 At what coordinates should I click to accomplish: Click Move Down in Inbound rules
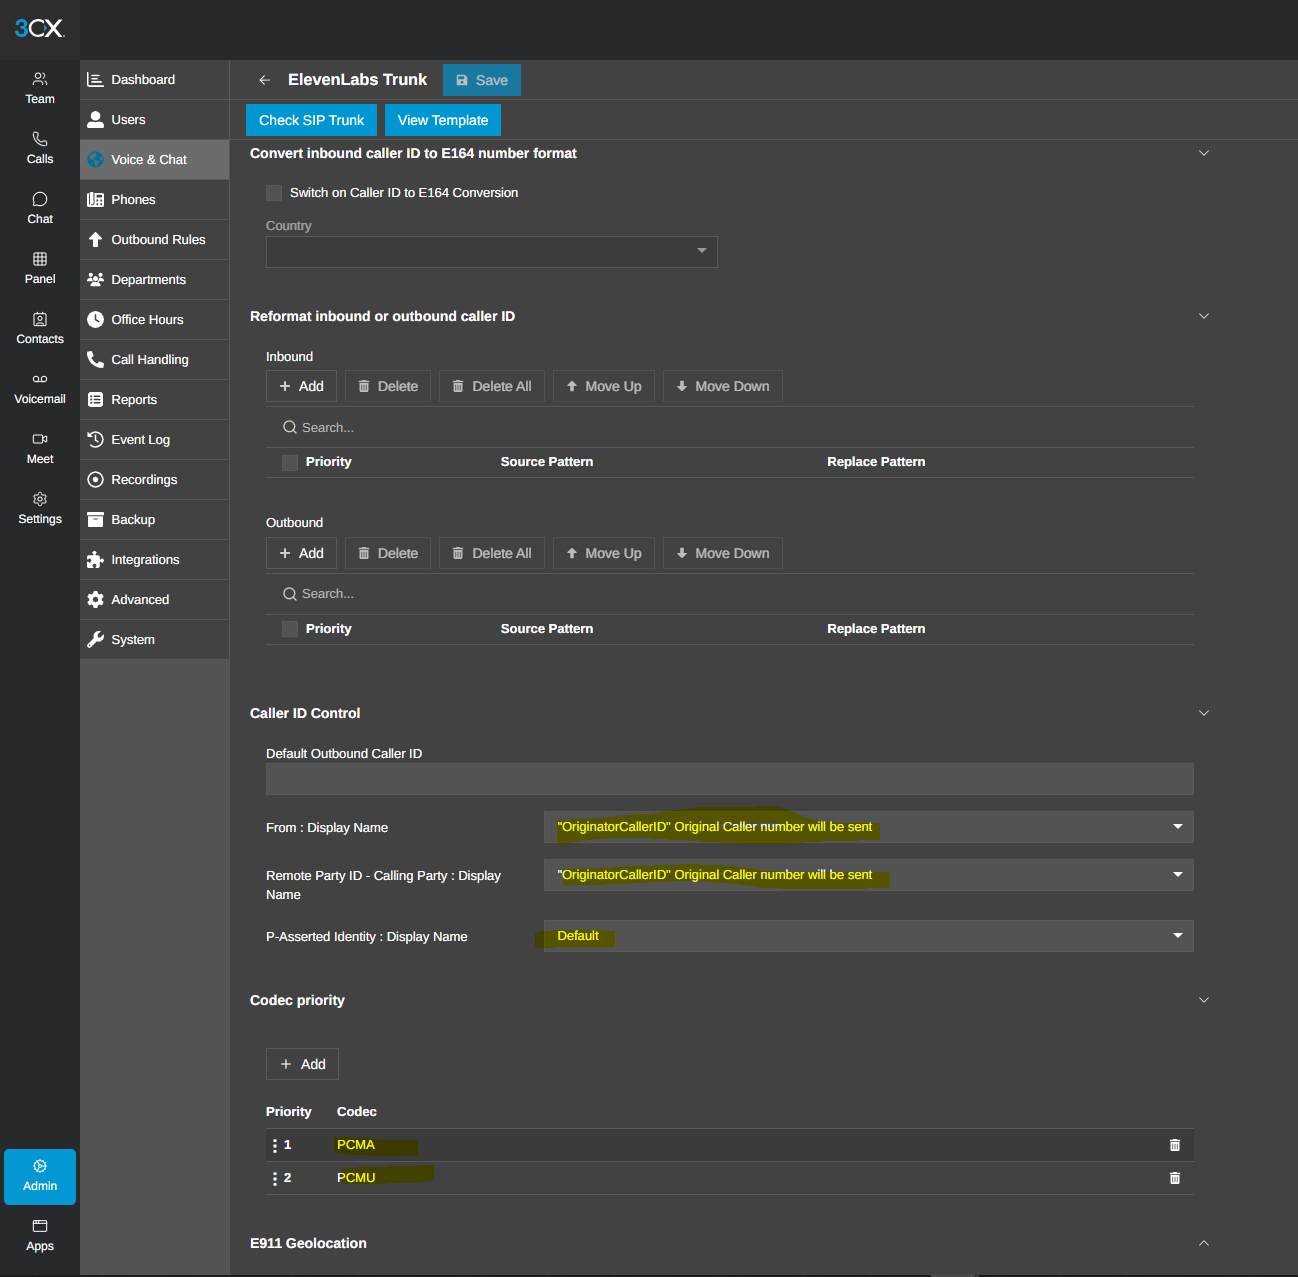point(723,386)
